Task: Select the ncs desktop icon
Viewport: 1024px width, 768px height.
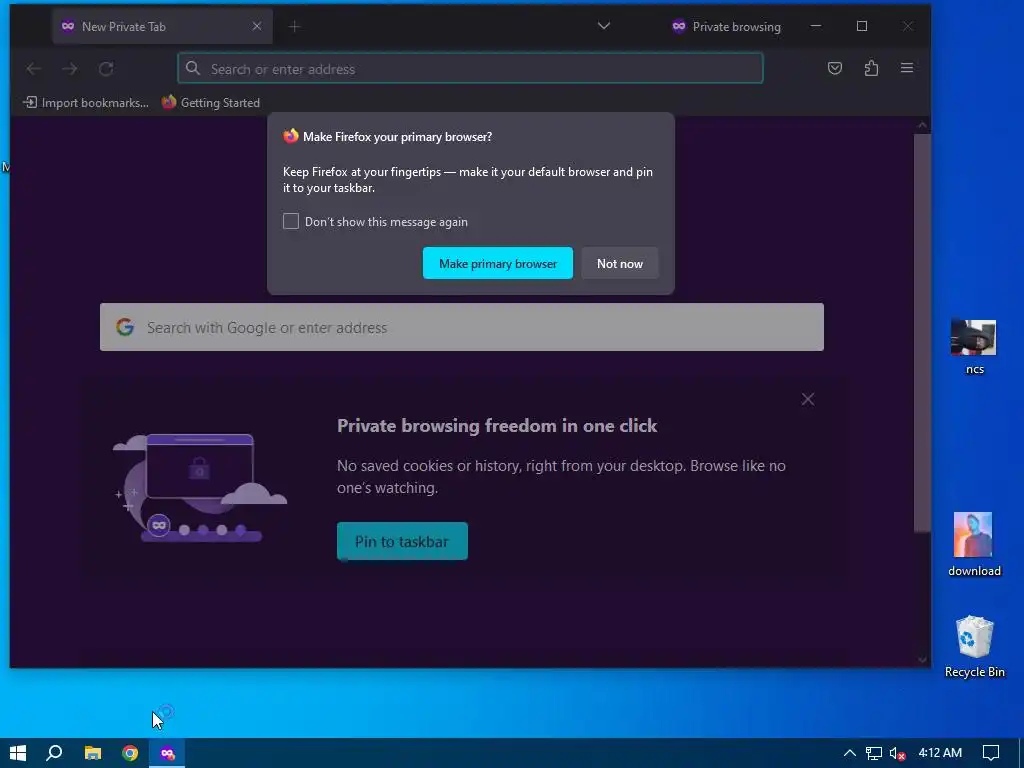Action: (974, 347)
